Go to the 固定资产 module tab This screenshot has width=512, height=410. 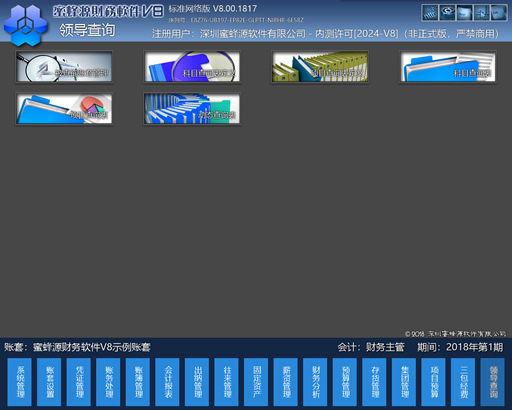[x=256, y=382]
